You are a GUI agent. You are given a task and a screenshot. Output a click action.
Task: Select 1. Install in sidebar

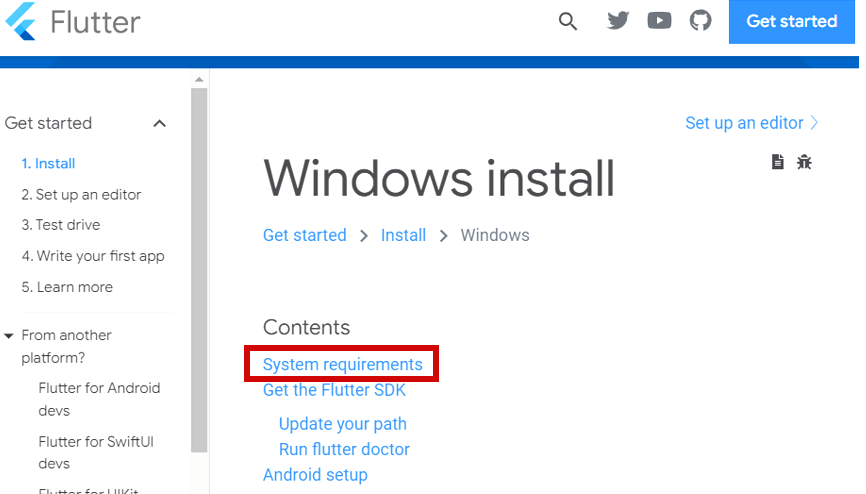(48, 164)
